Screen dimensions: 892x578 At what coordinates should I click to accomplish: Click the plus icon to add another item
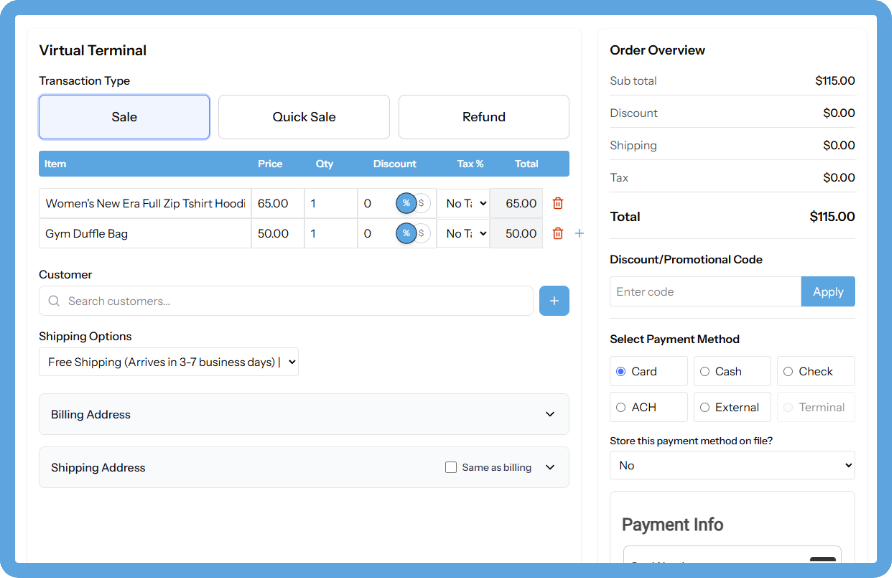pos(578,233)
